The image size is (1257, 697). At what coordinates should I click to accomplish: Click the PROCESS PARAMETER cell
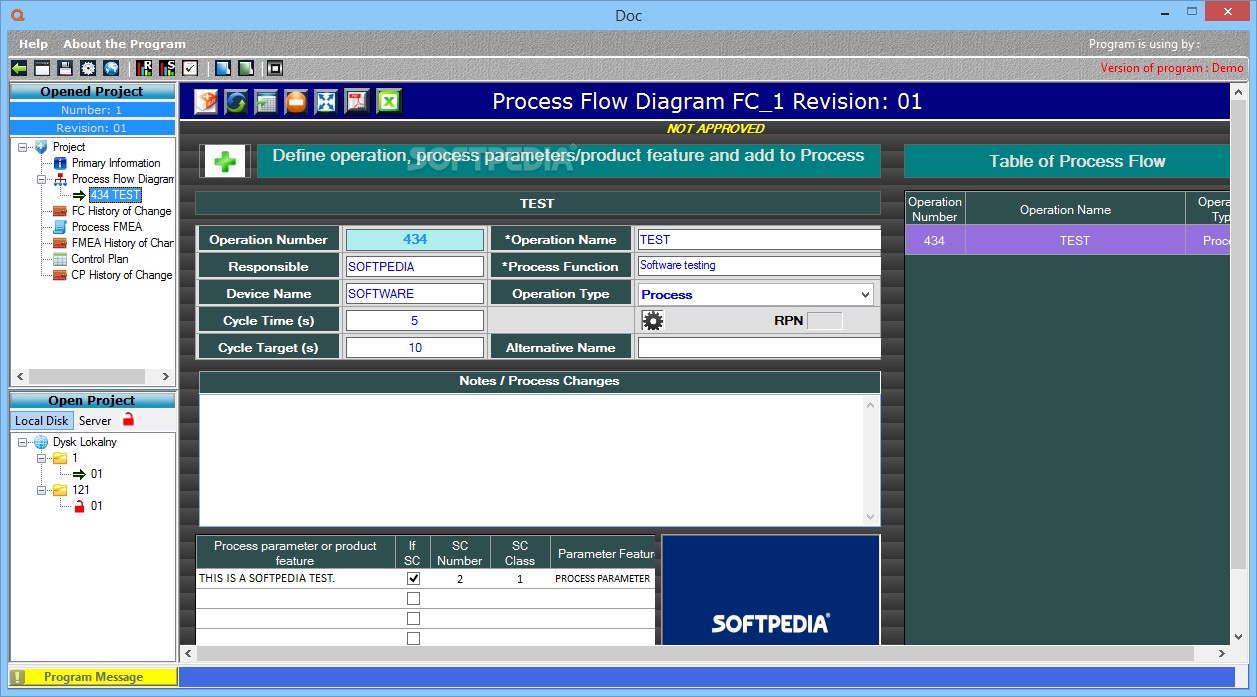pyautogui.click(x=603, y=578)
